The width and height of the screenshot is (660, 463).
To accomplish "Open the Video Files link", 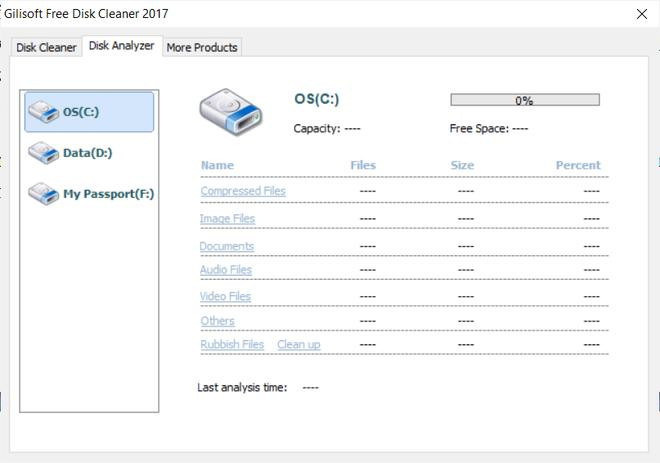I will [x=225, y=296].
